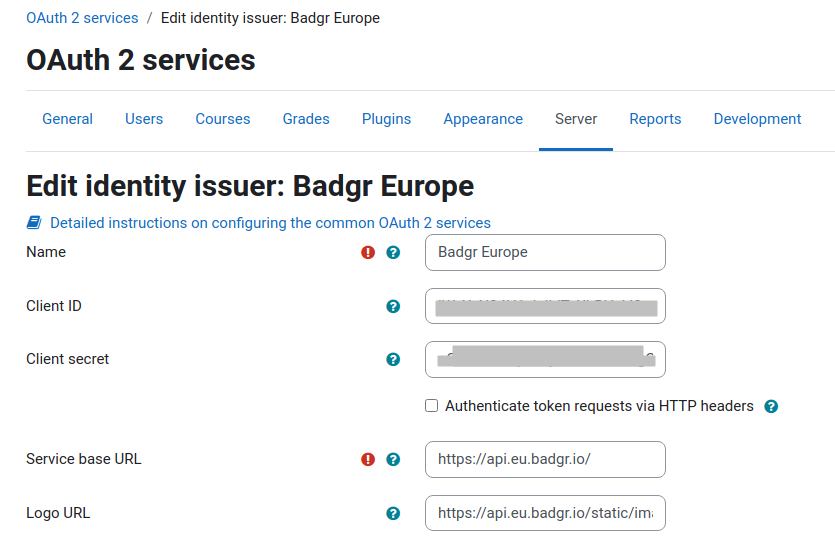Open the Reports tab
The height and width of the screenshot is (542, 835).
click(x=655, y=119)
